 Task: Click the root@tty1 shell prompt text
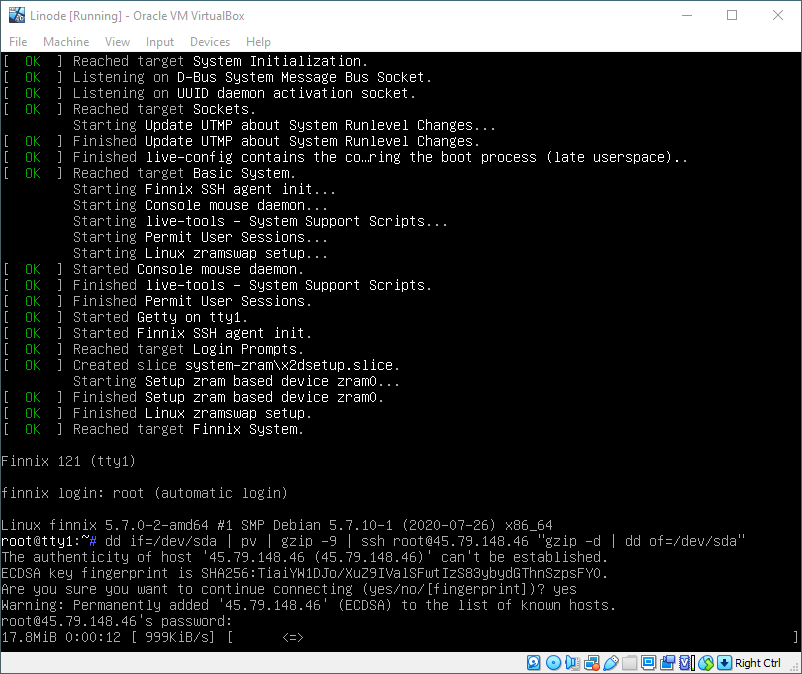49,541
